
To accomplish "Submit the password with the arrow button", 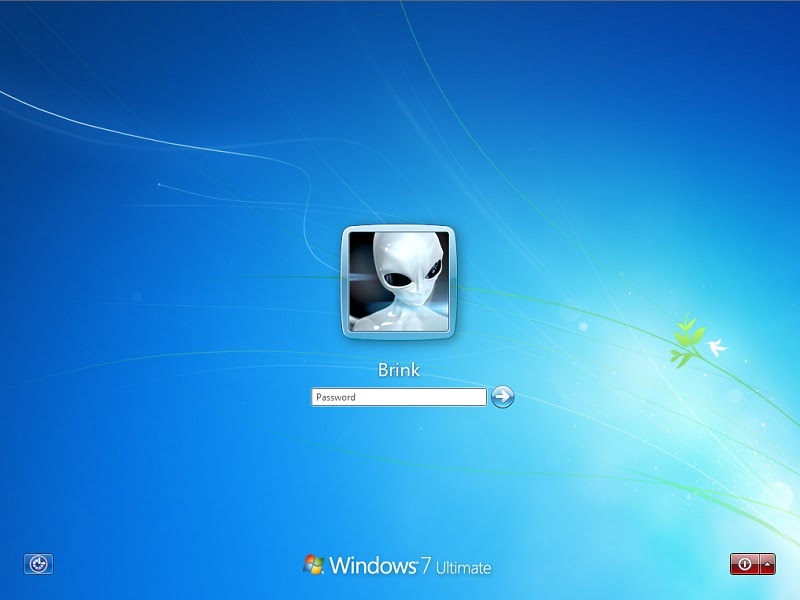I will coord(503,396).
